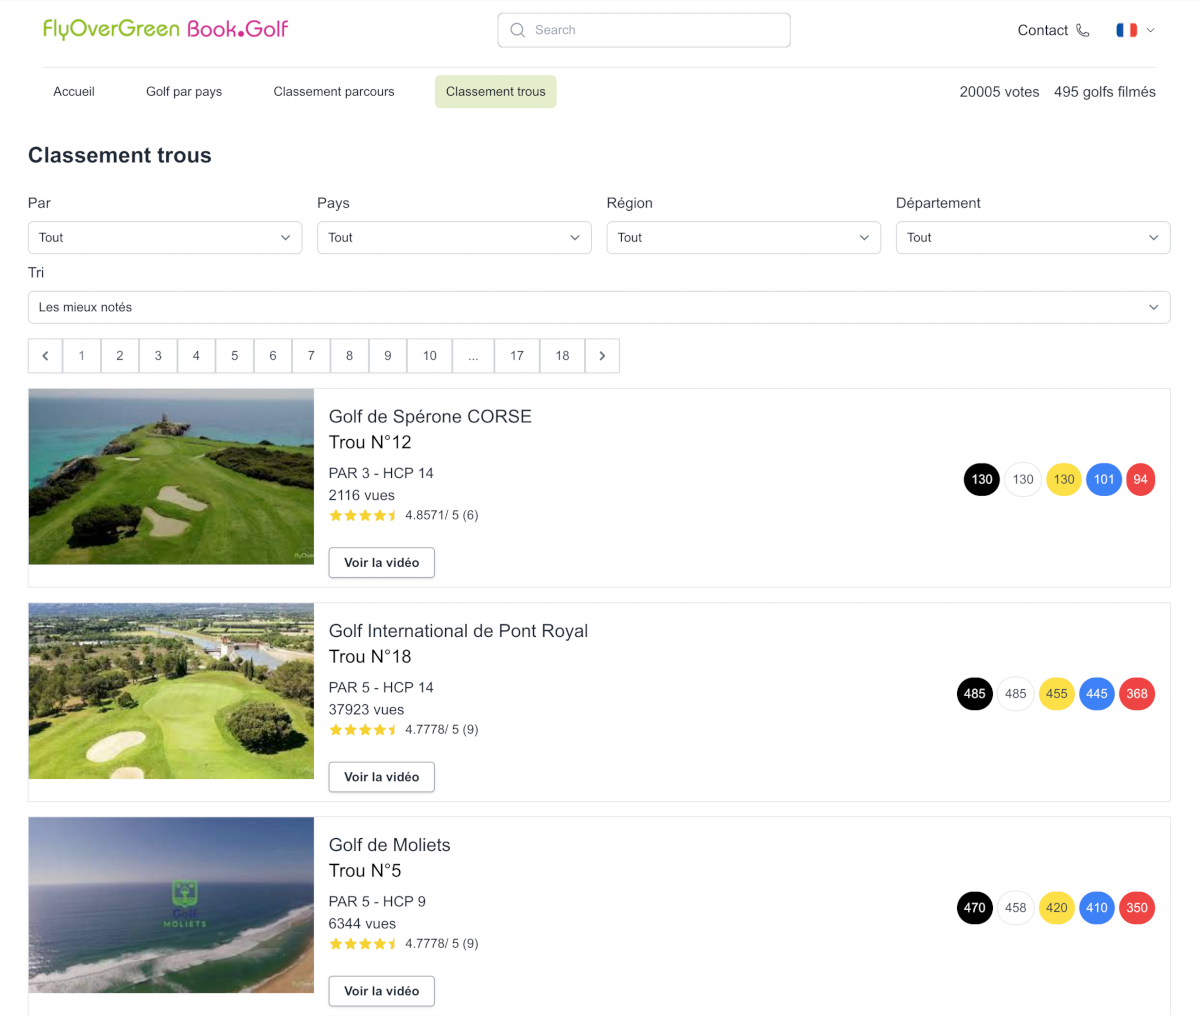The height and width of the screenshot is (1017, 1200).
Task: Go to page 17
Action: point(517,355)
